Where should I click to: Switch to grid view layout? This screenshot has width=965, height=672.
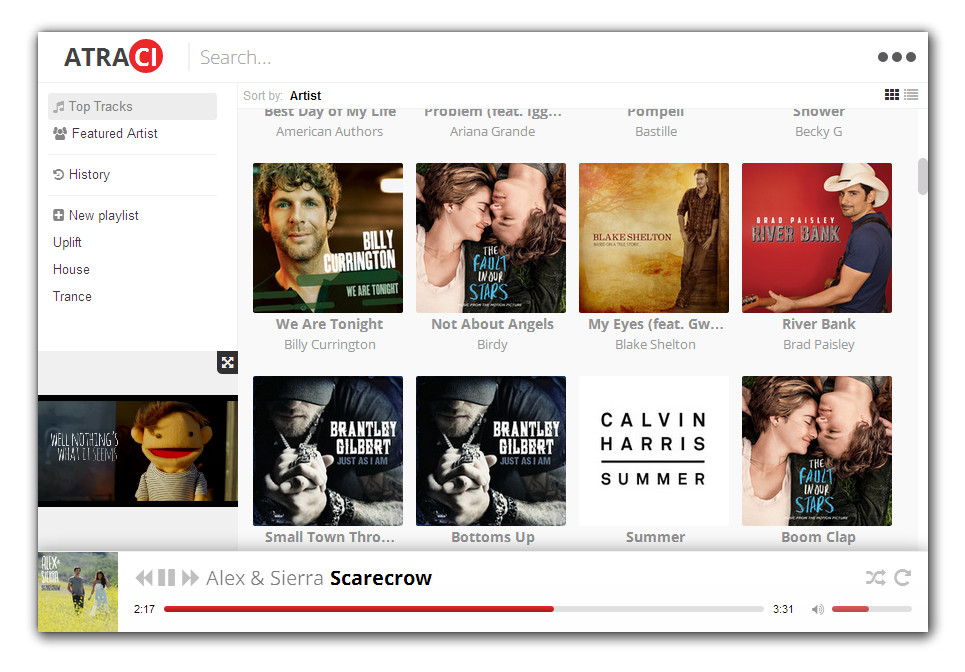point(891,95)
